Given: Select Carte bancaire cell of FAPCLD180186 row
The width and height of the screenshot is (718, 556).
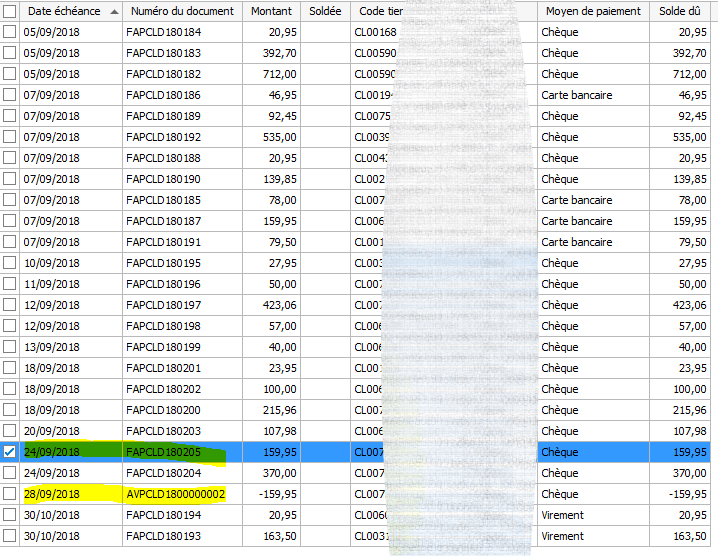Looking at the screenshot, I should (x=591, y=95).
